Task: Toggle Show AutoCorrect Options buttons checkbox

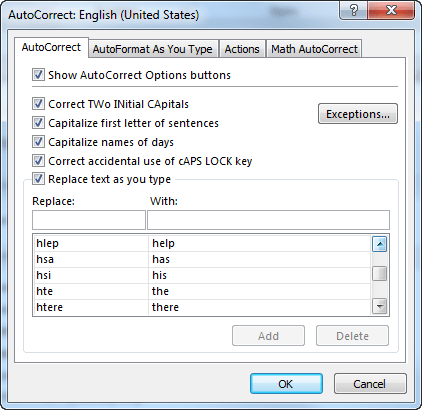Action: (x=38, y=75)
